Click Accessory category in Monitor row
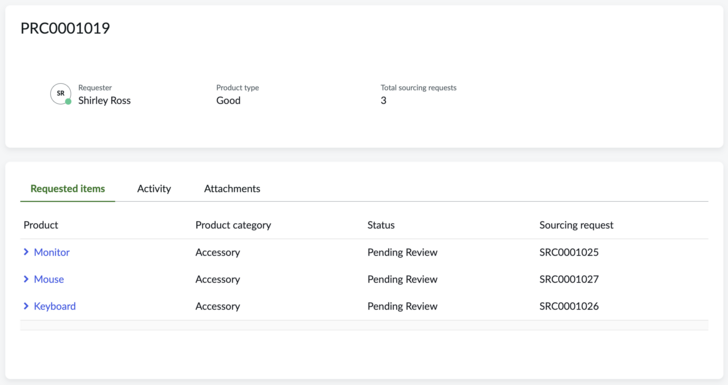This screenshot has height=385, width=728. [x=218, y=252]
